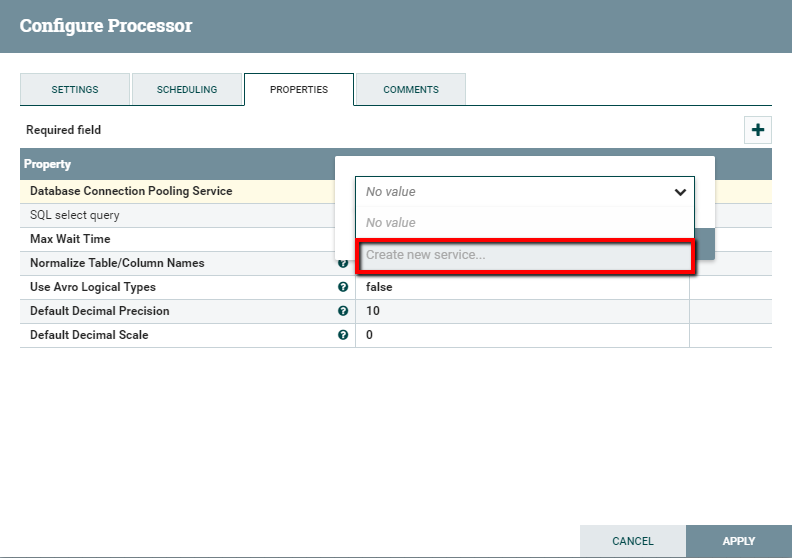Add a new property with plus icon
792x558 pixels.
[x=757, y=130]
